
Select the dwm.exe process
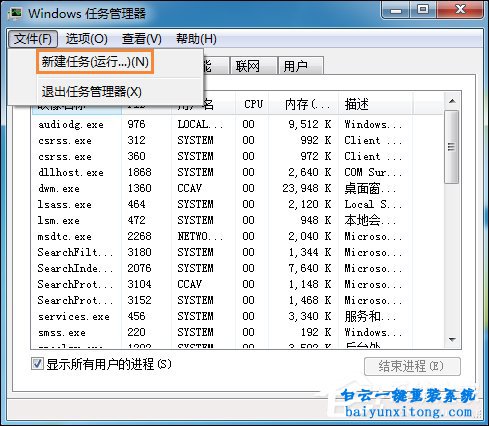(238, 188)
